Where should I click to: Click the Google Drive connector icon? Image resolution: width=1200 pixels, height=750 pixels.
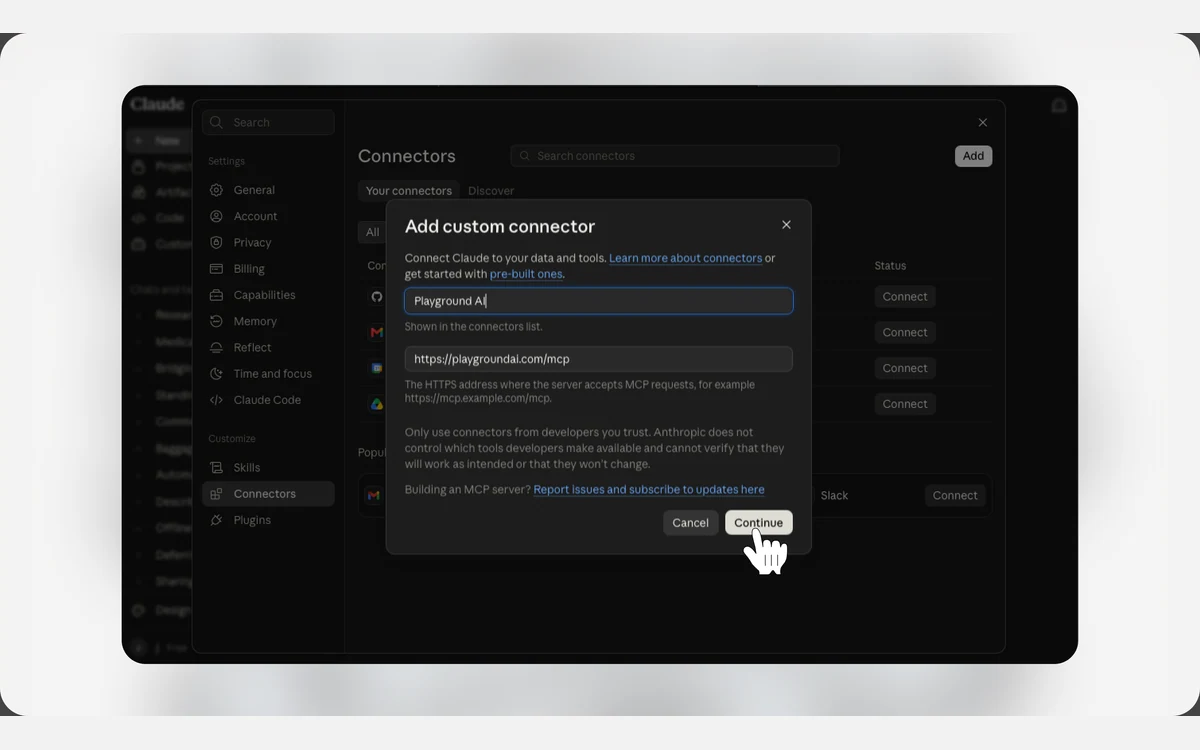pos(377,404)
